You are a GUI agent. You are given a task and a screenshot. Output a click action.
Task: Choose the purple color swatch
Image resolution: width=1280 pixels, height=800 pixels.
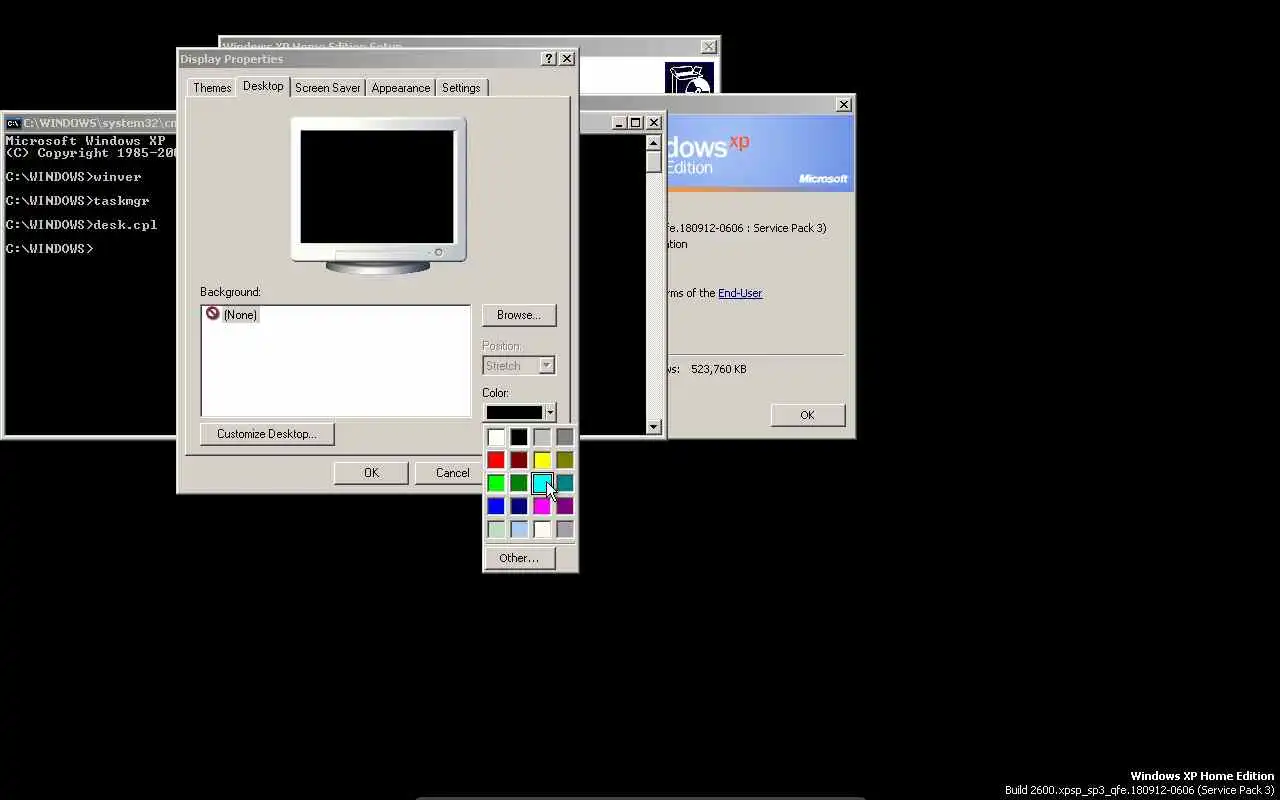565,506
